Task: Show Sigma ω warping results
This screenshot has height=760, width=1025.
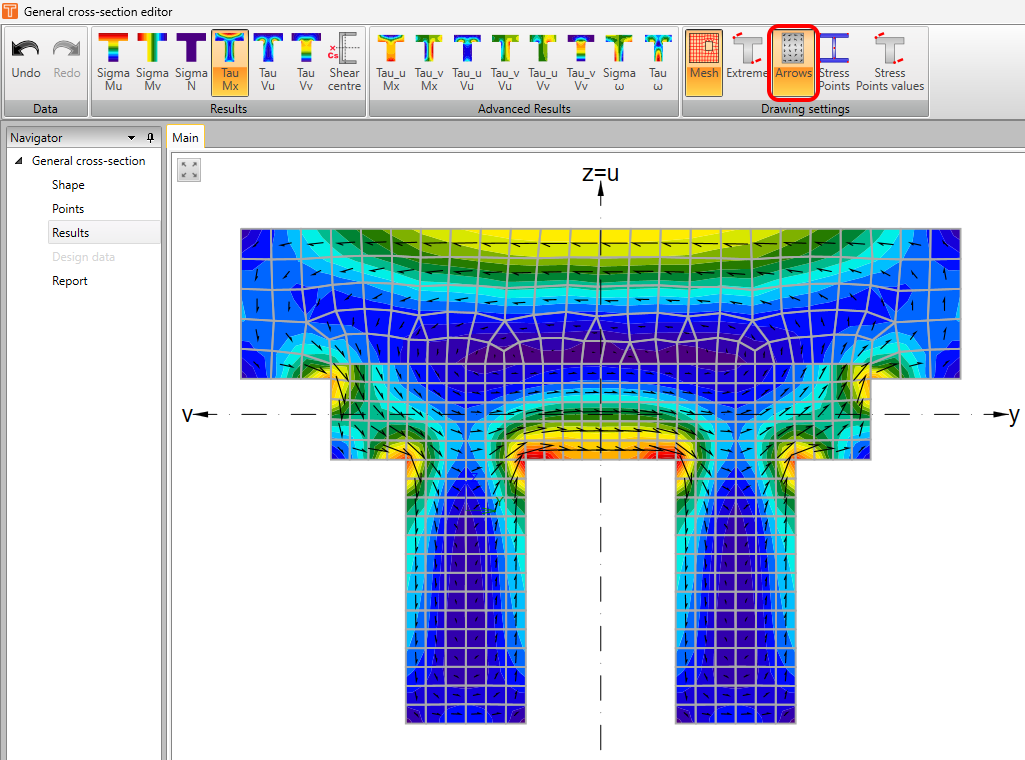Action: tap(619, 61)
